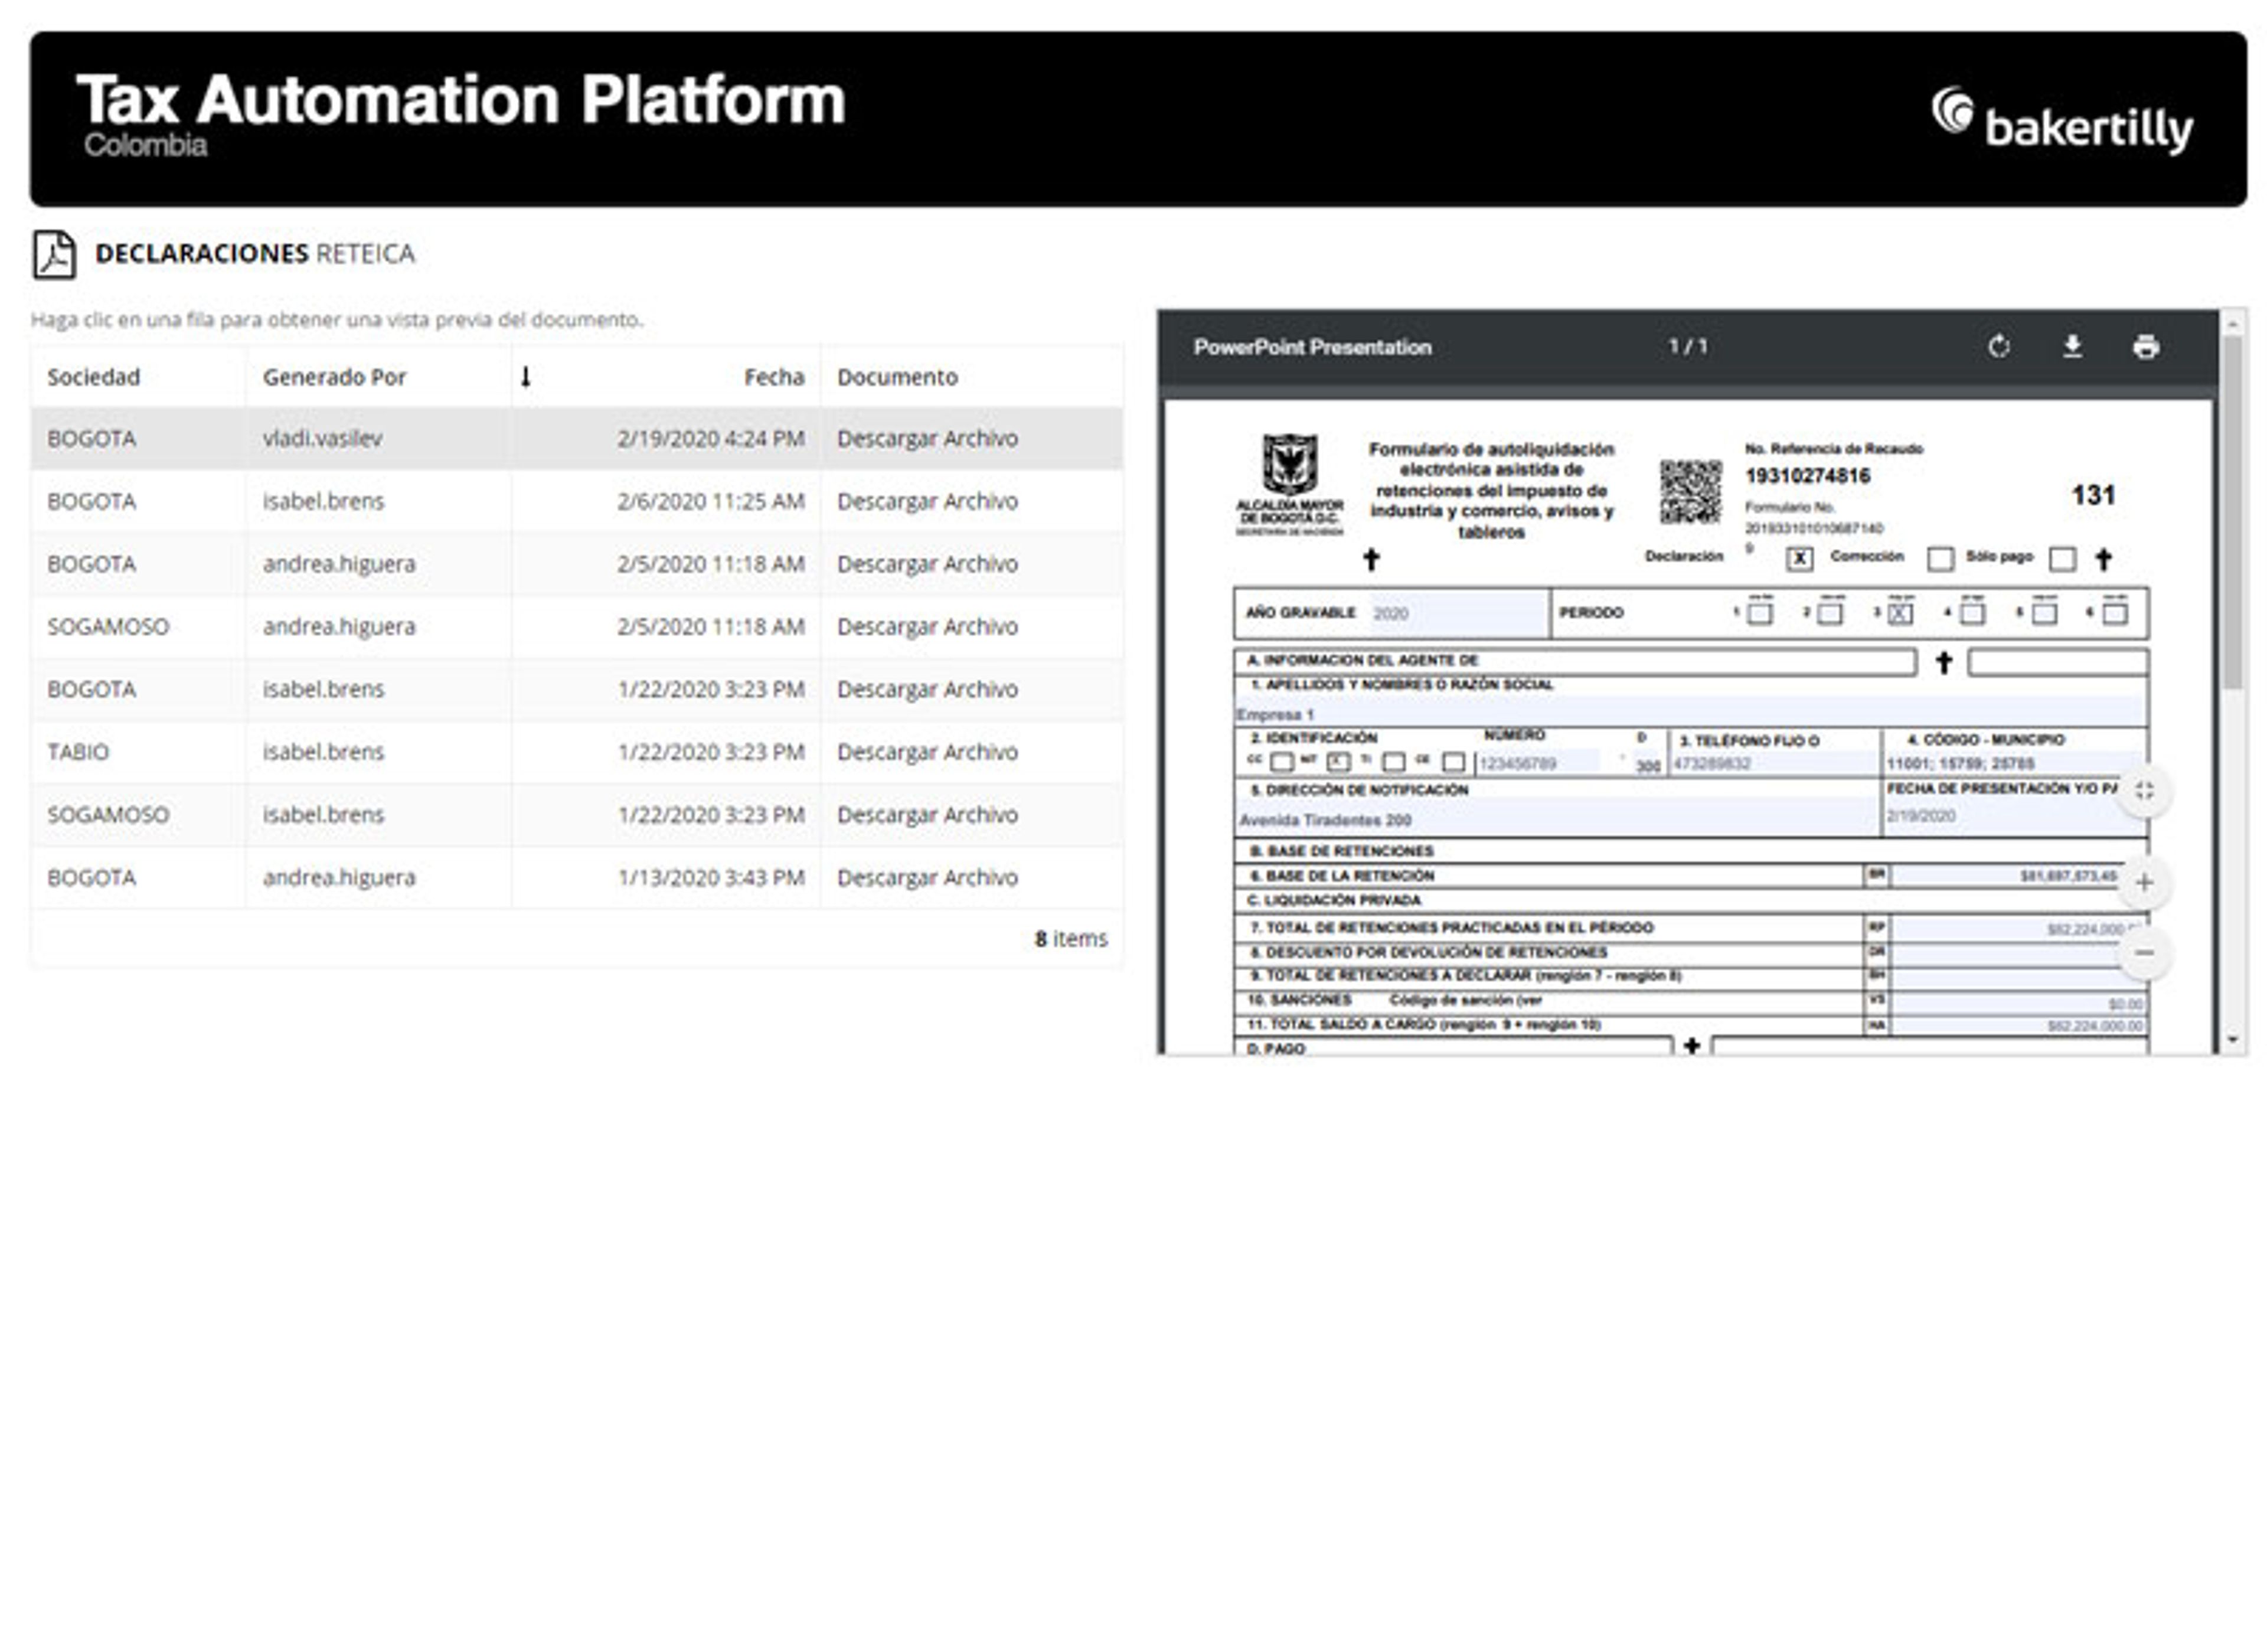Click the scrollbar down arrow of the viewer
This screenshot has height=1652, width=2267.
click(2232, 1040)
